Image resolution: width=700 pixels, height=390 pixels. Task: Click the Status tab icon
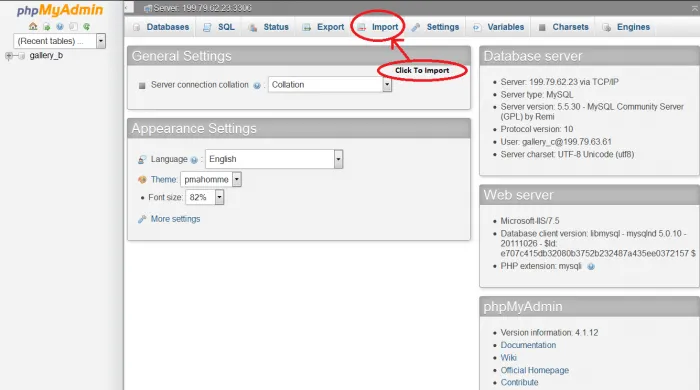pyautogui.click(x=253, y=27)
